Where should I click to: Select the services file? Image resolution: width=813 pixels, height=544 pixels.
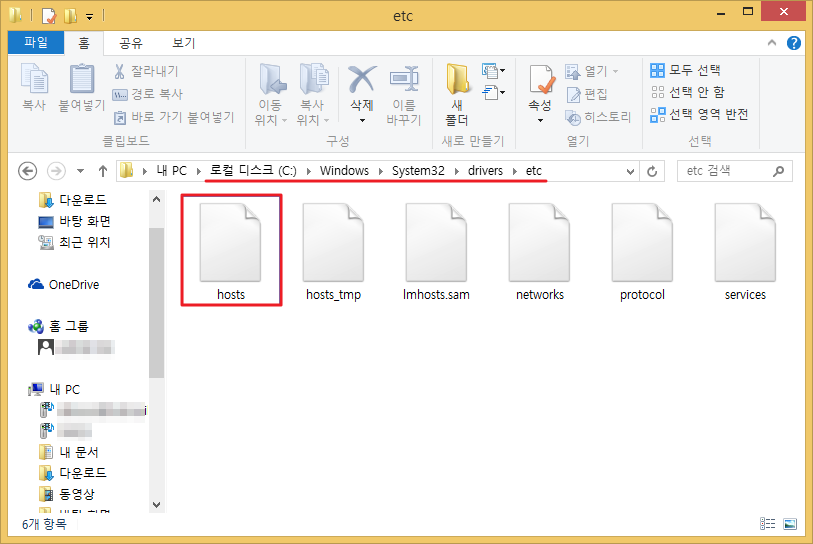745,251
